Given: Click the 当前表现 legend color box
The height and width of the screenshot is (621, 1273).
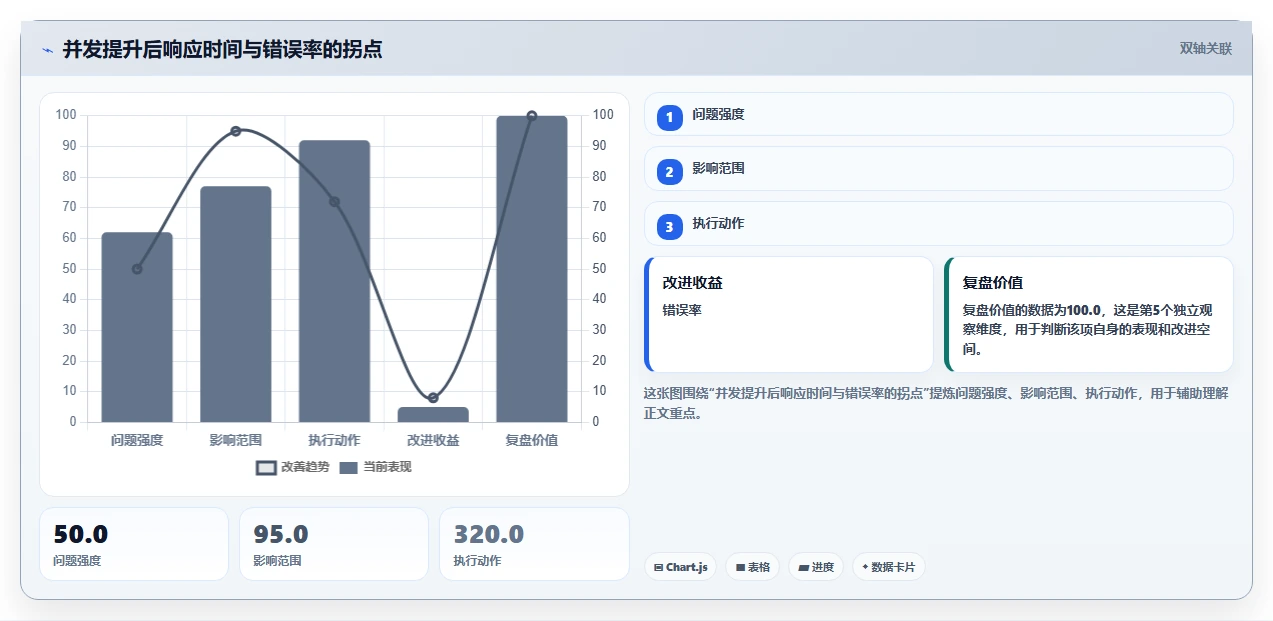Looking at the screenshot, I should (348, 467).
